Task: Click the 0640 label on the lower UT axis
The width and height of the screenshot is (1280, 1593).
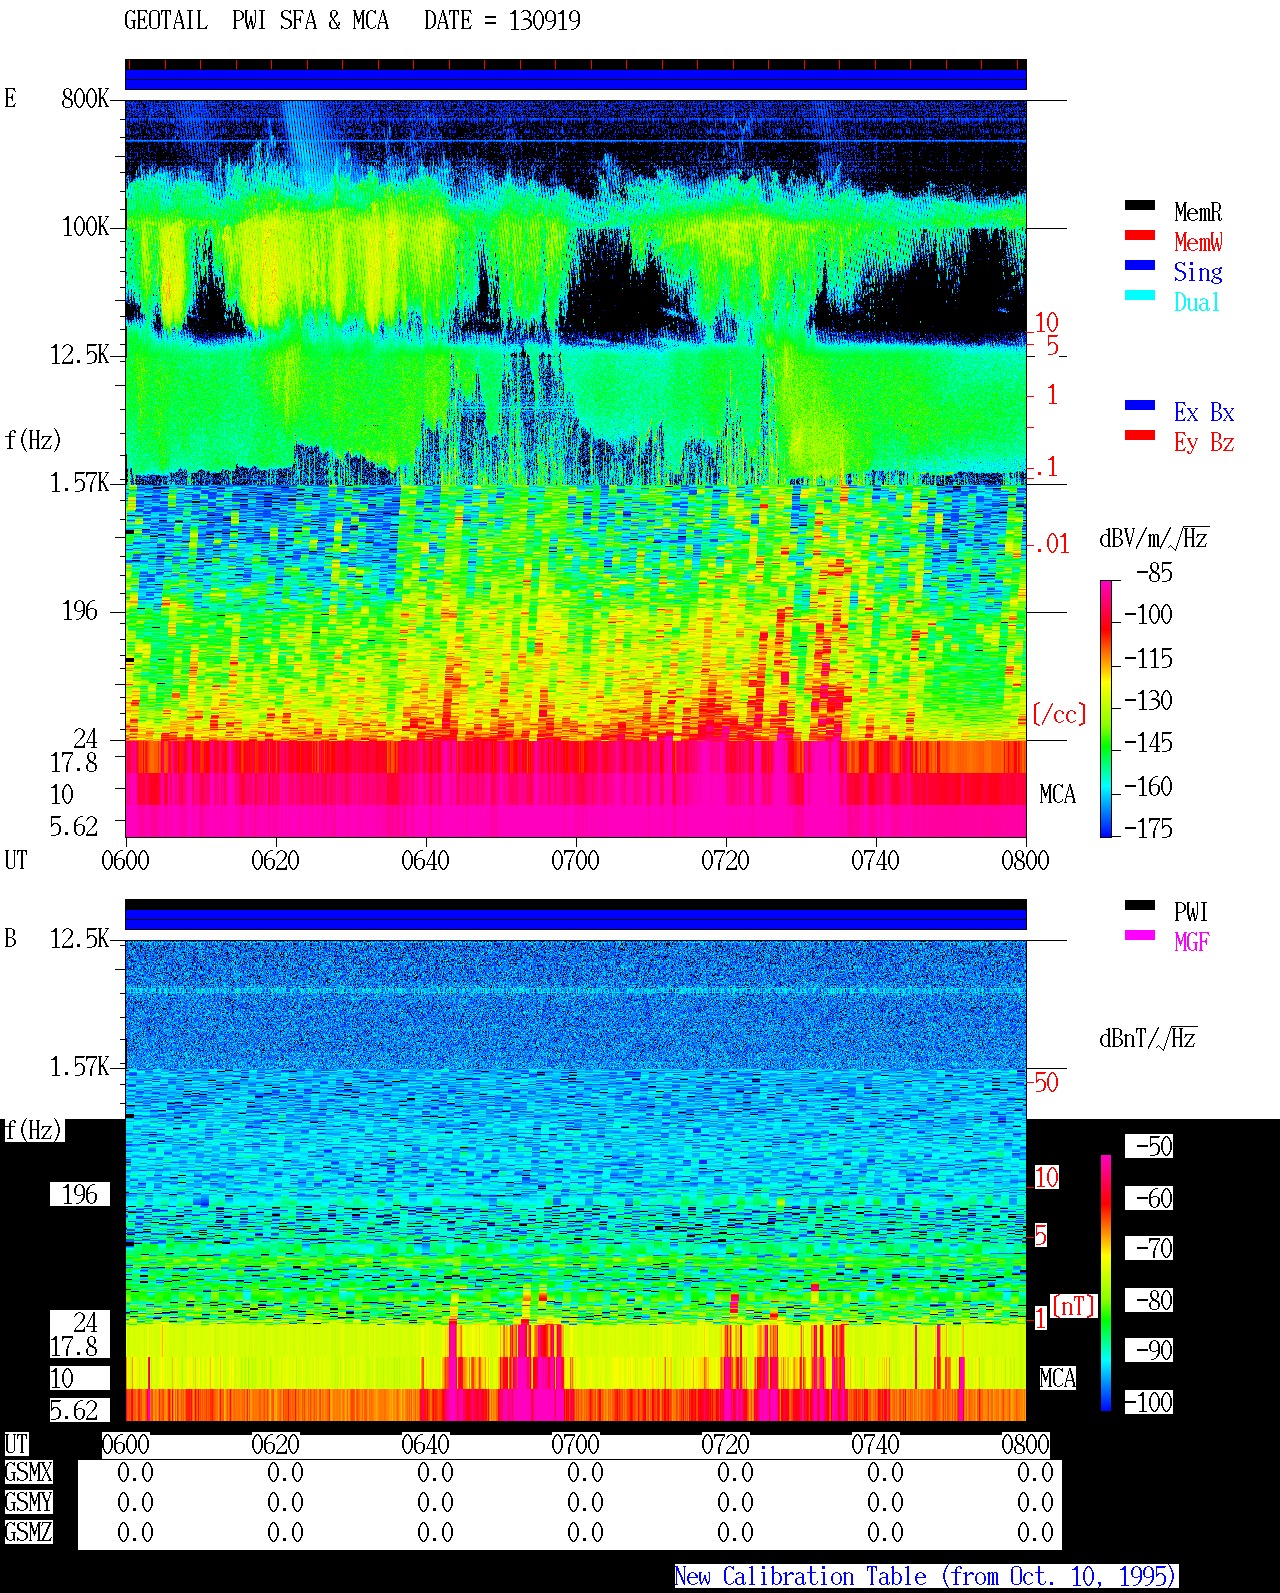Action: pyautogui.click(x=425, y=1445)
